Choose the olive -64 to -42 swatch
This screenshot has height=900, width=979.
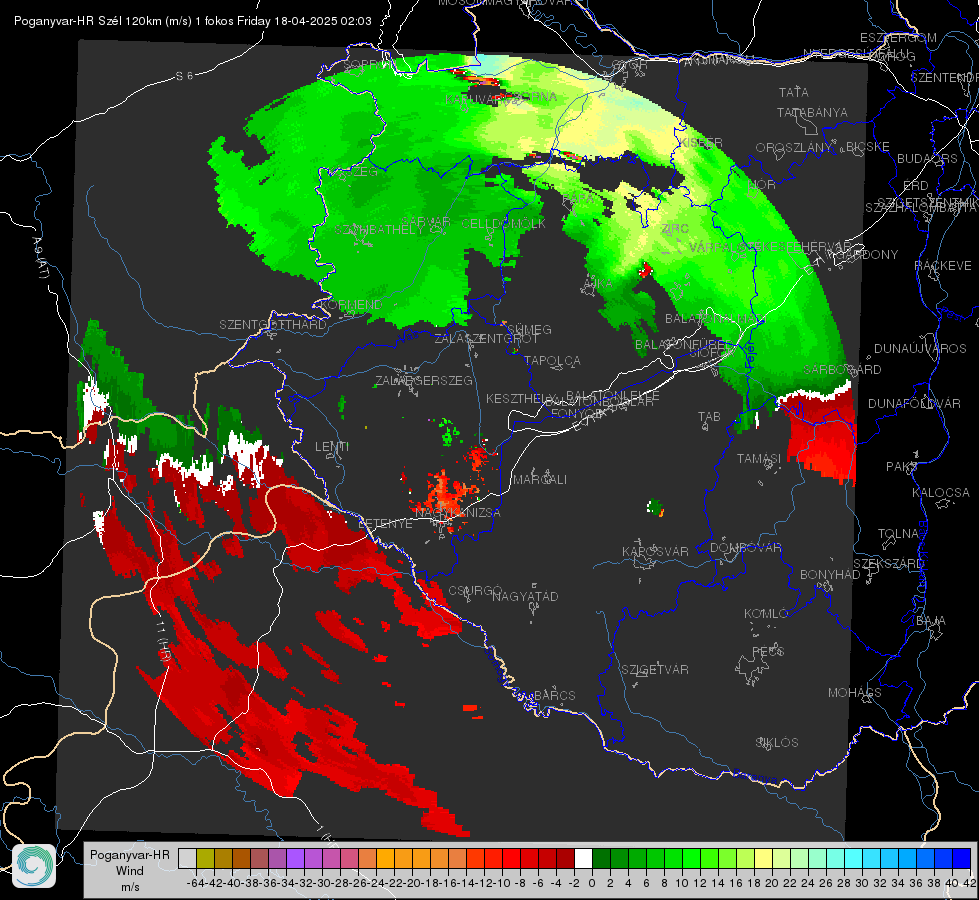[x=205, y=858]
